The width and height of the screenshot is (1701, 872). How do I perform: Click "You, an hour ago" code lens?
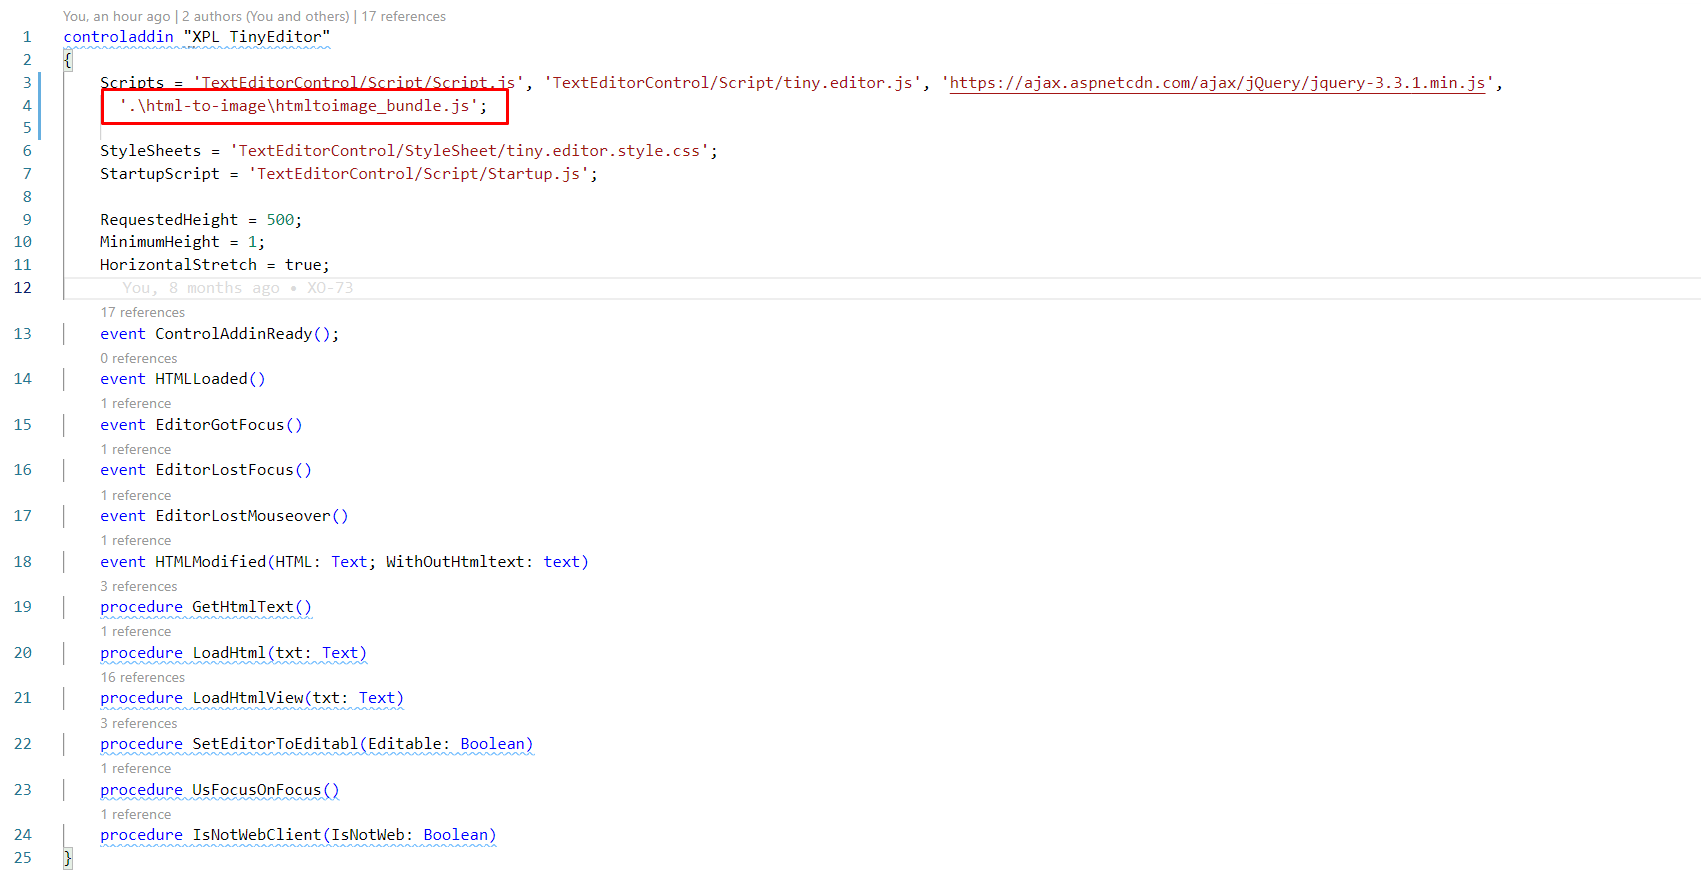pos(116,16)
